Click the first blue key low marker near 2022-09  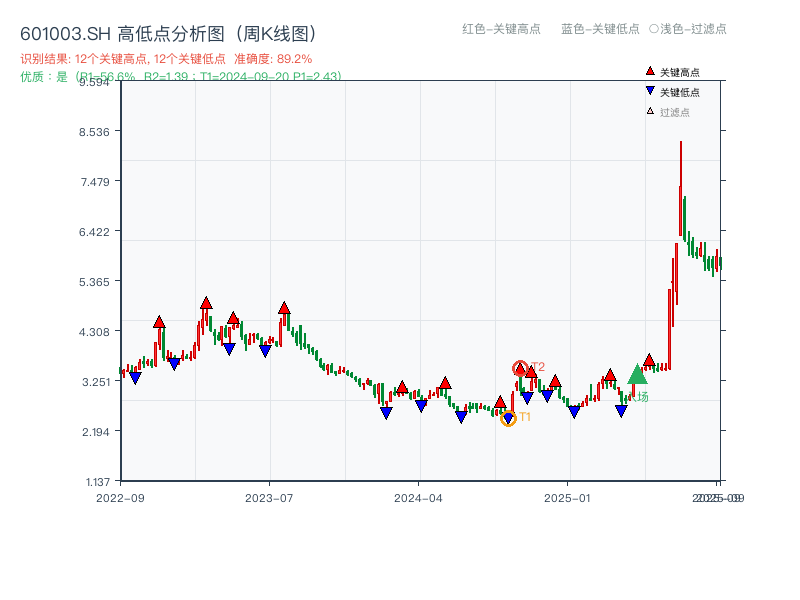point(135,378)
